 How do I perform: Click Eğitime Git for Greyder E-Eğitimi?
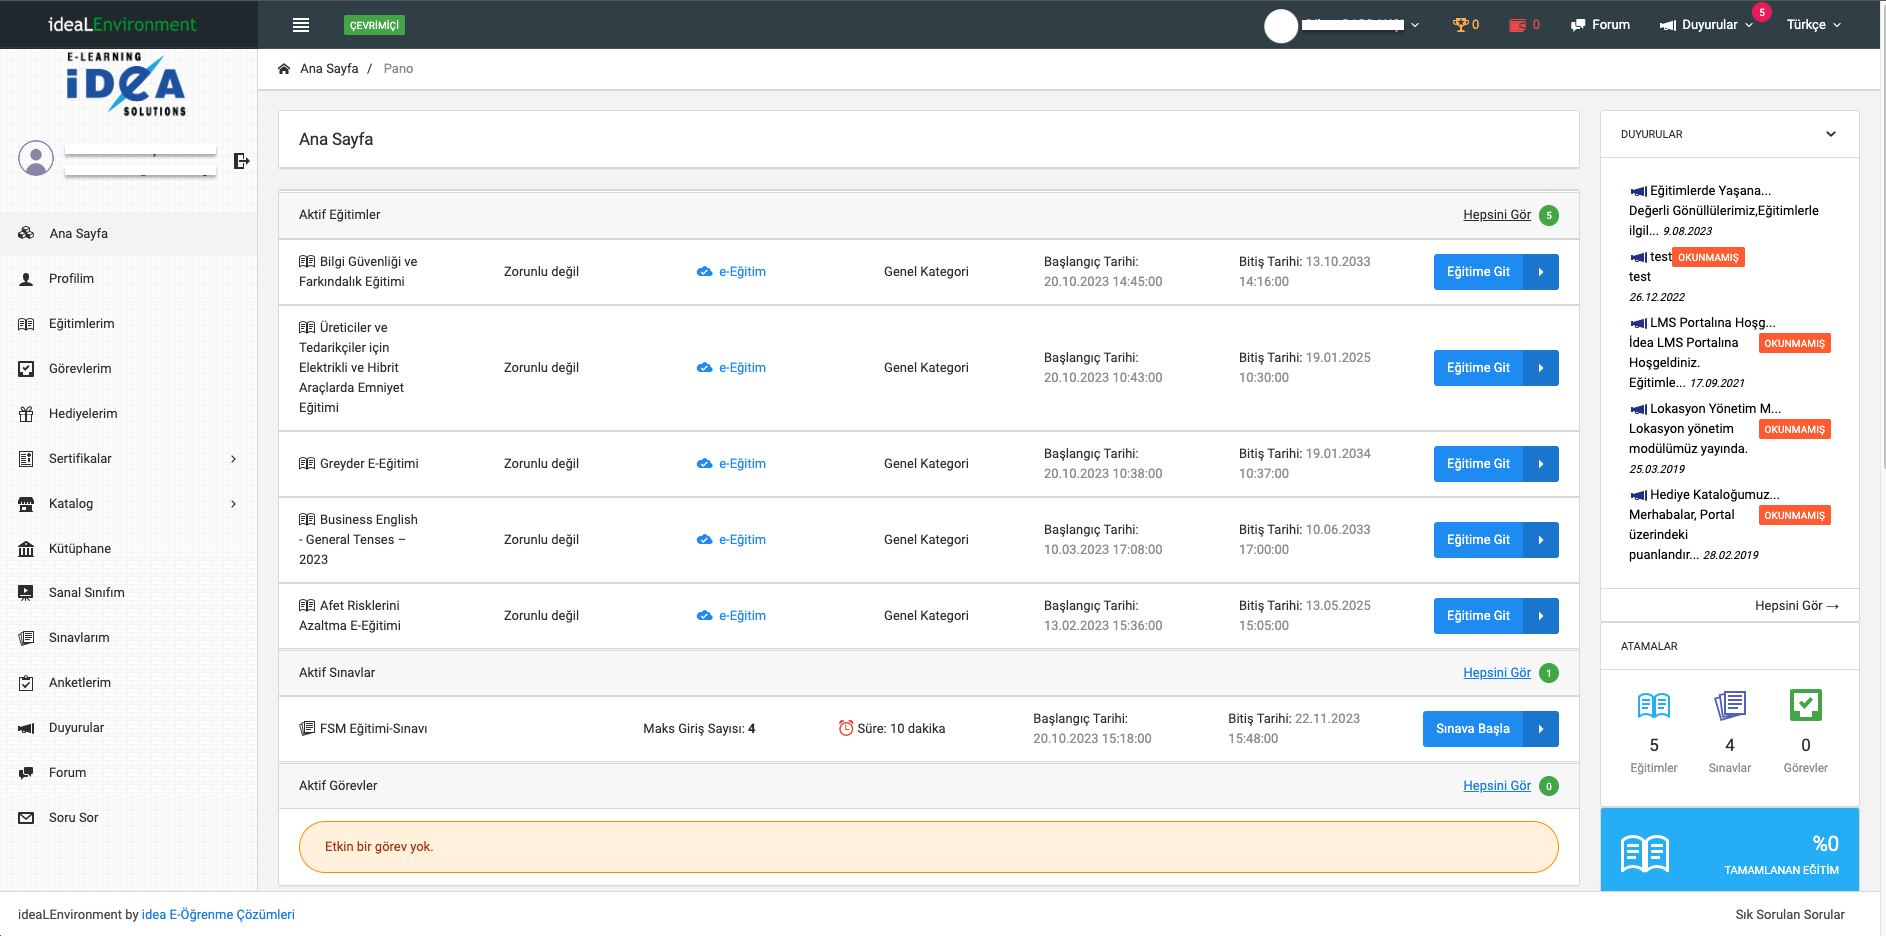1495,464
